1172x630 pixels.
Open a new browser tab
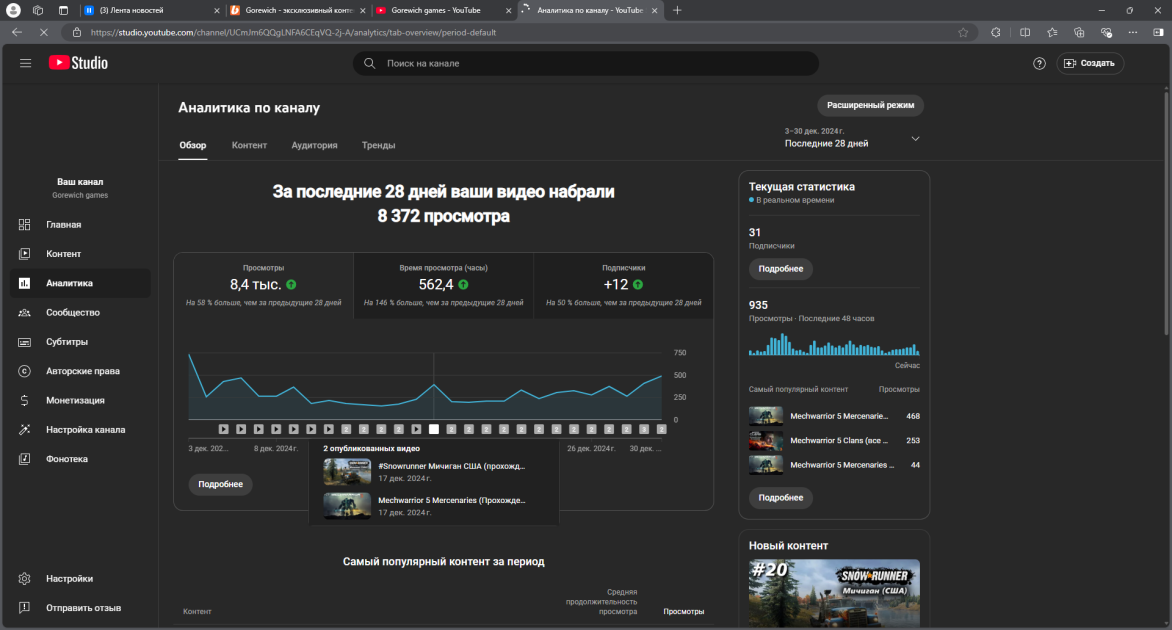677,10
